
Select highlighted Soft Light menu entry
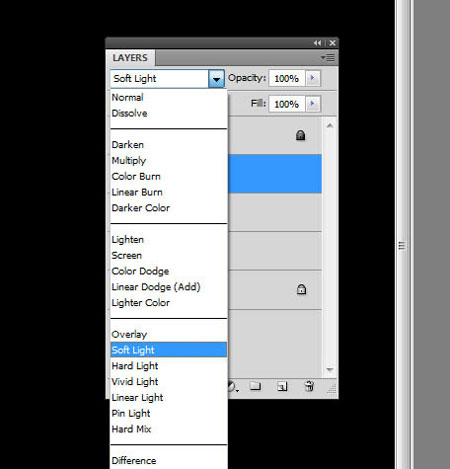[169, 350]
